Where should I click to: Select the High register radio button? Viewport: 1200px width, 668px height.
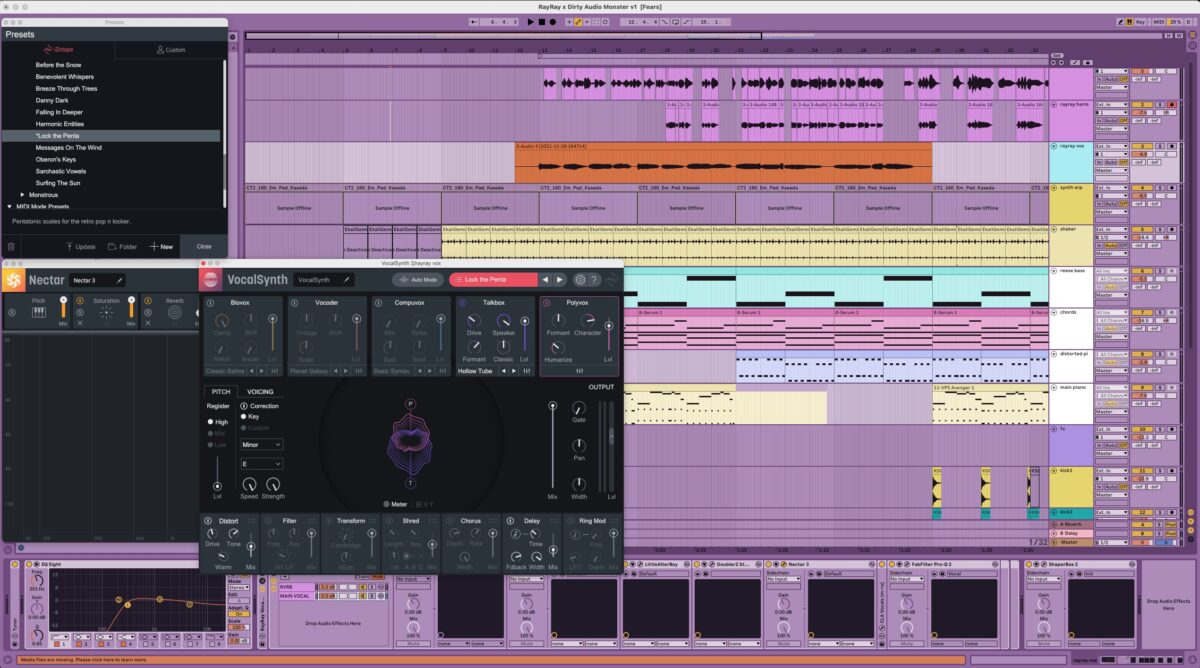210,422
